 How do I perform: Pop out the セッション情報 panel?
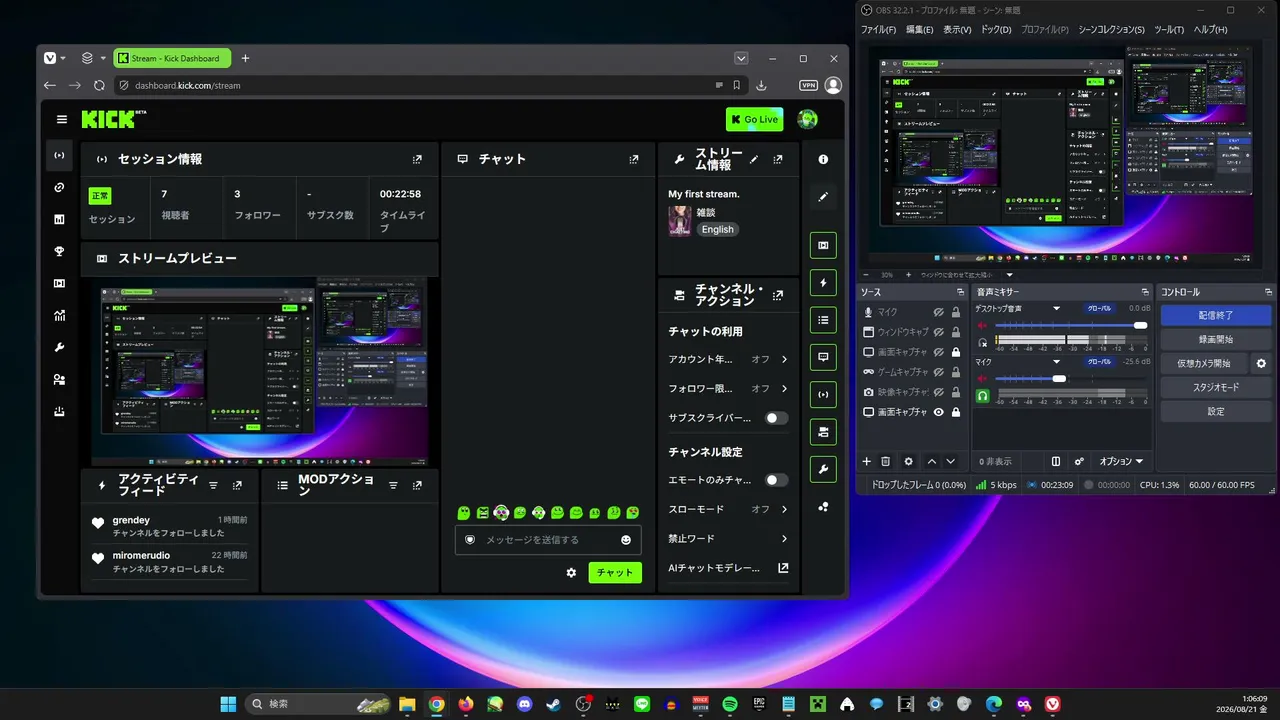417,159
